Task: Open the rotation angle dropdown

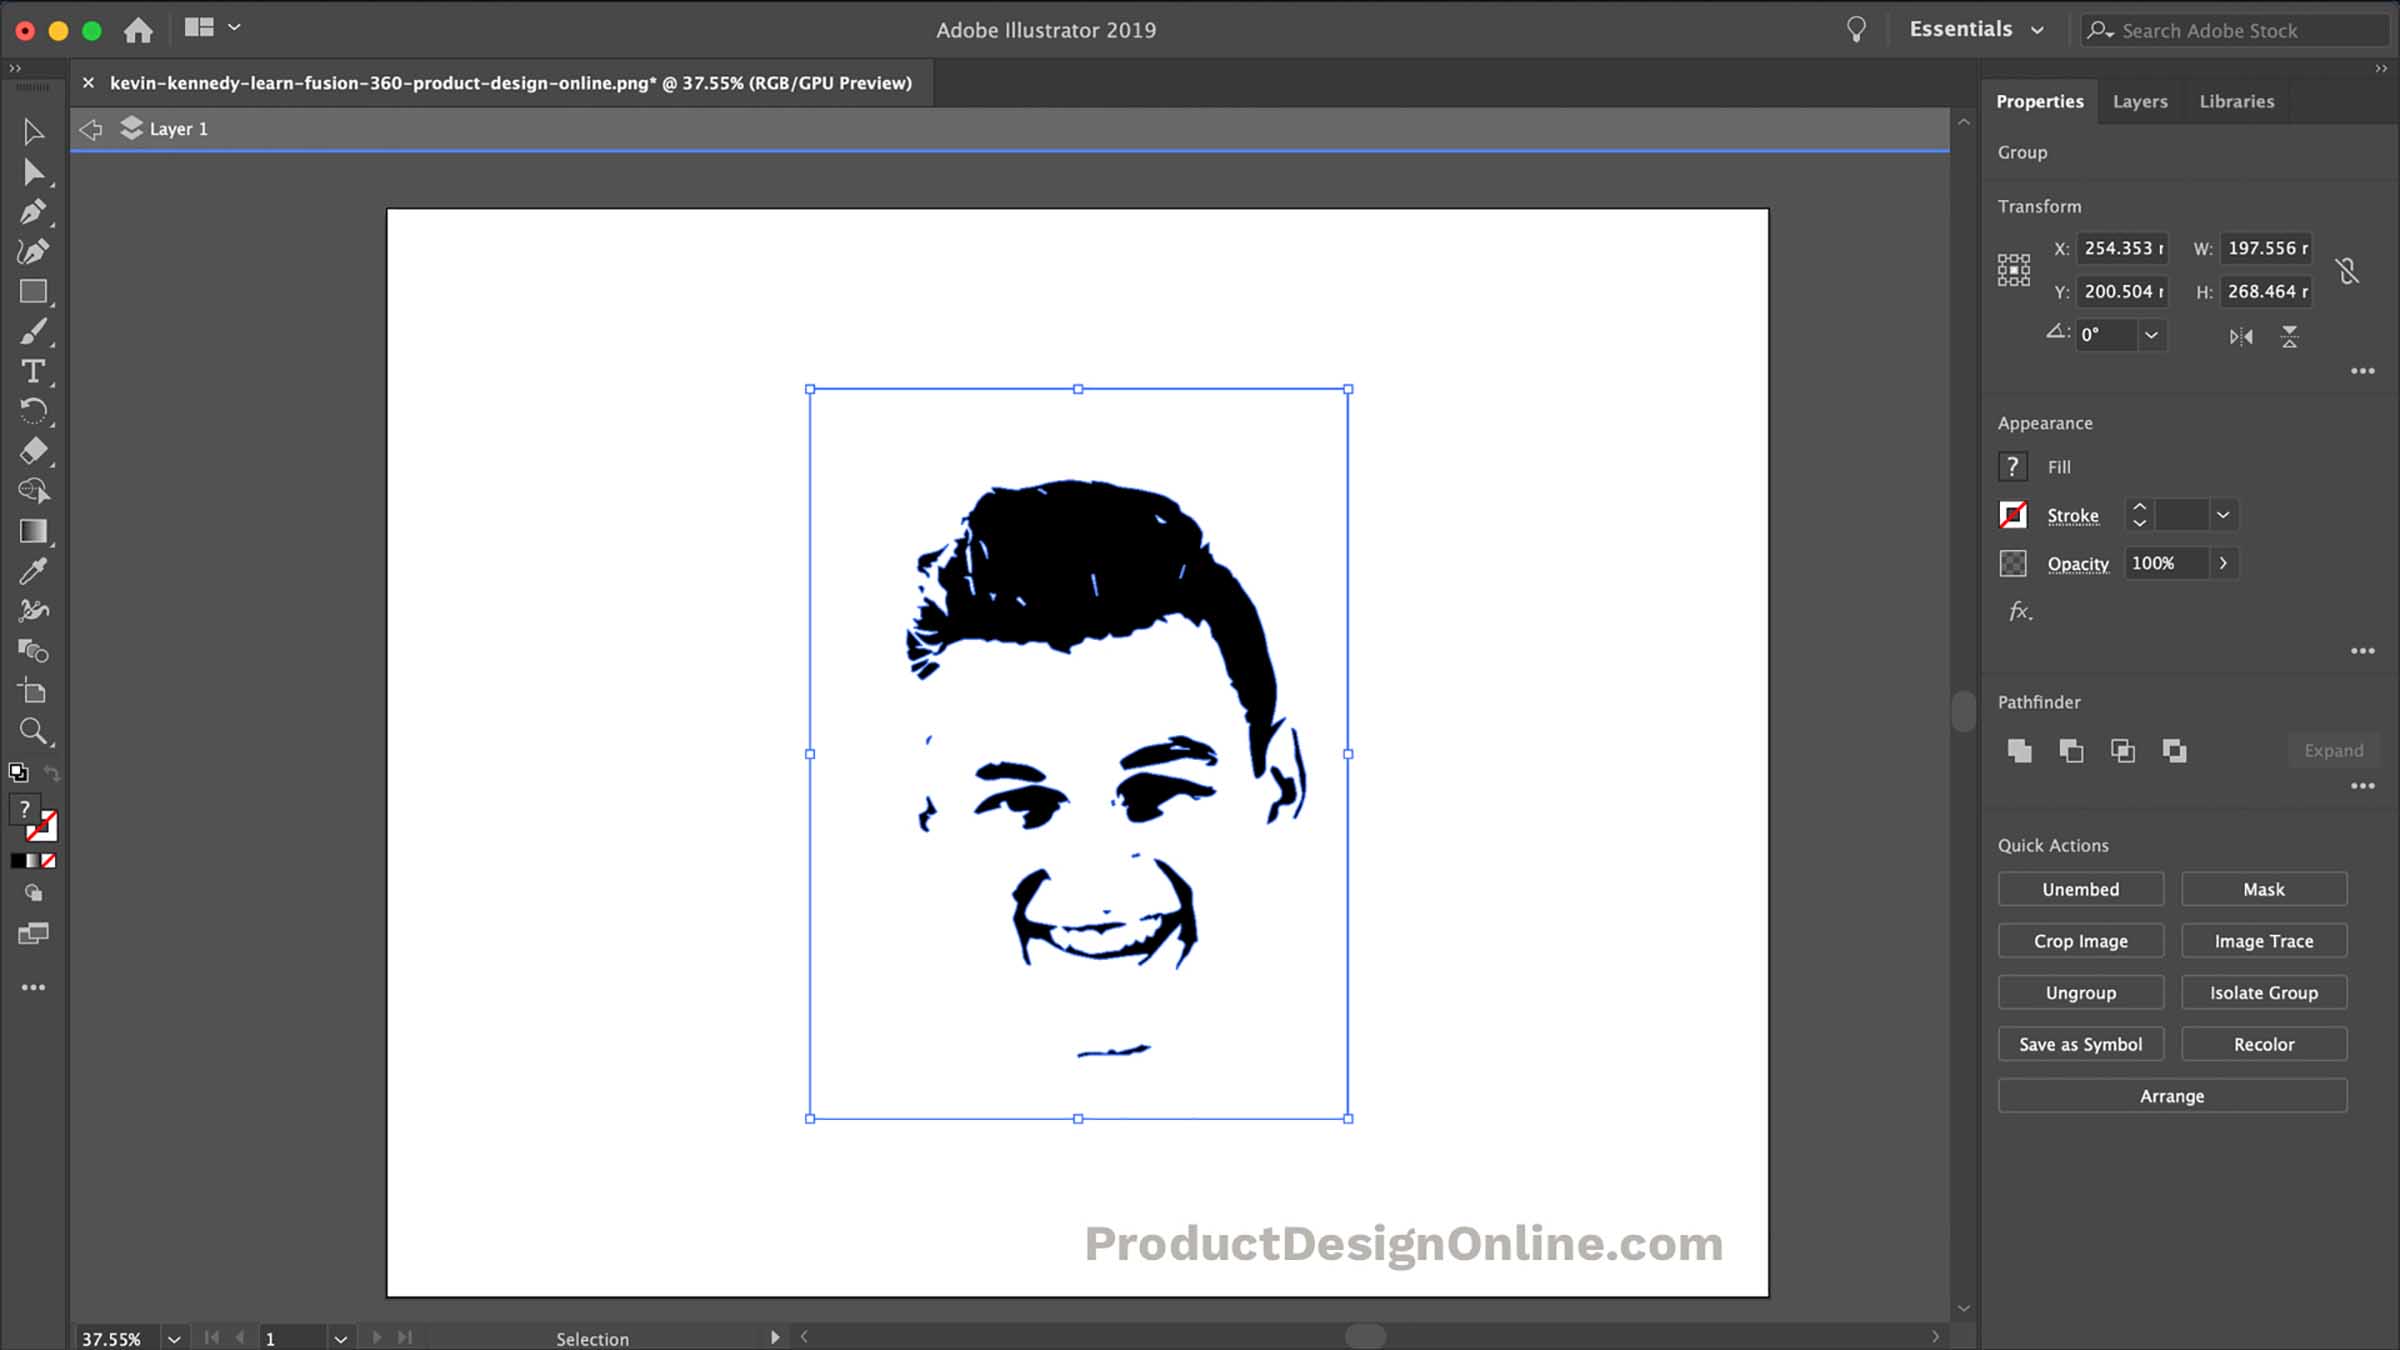Action: click(2151, 335)
